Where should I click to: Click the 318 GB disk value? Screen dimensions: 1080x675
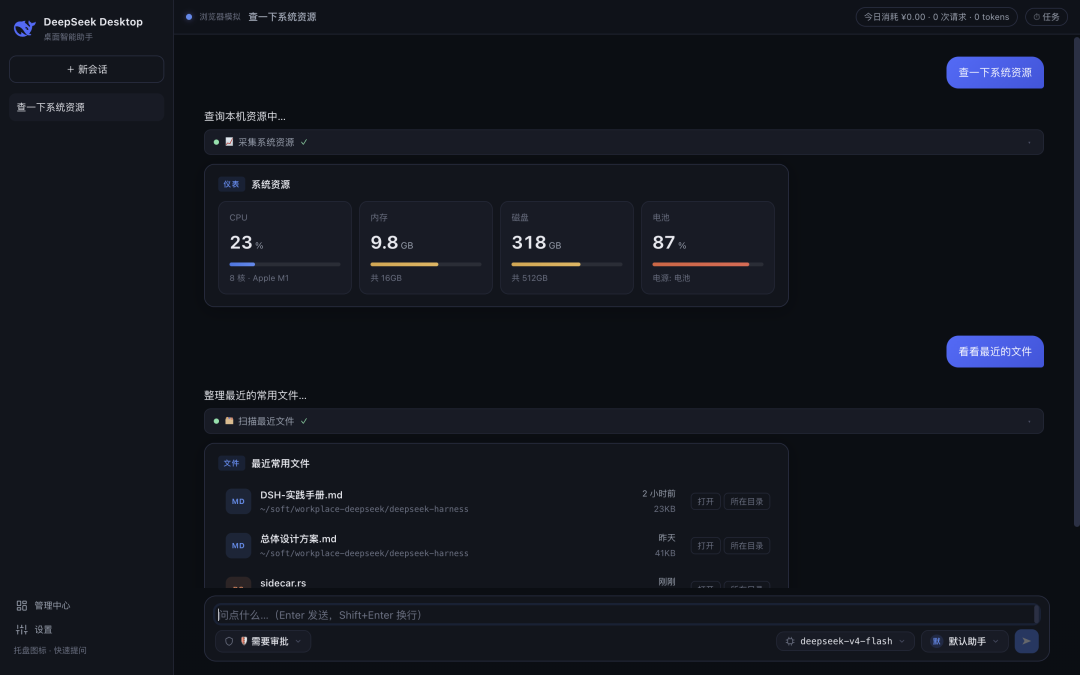point(536,242)
